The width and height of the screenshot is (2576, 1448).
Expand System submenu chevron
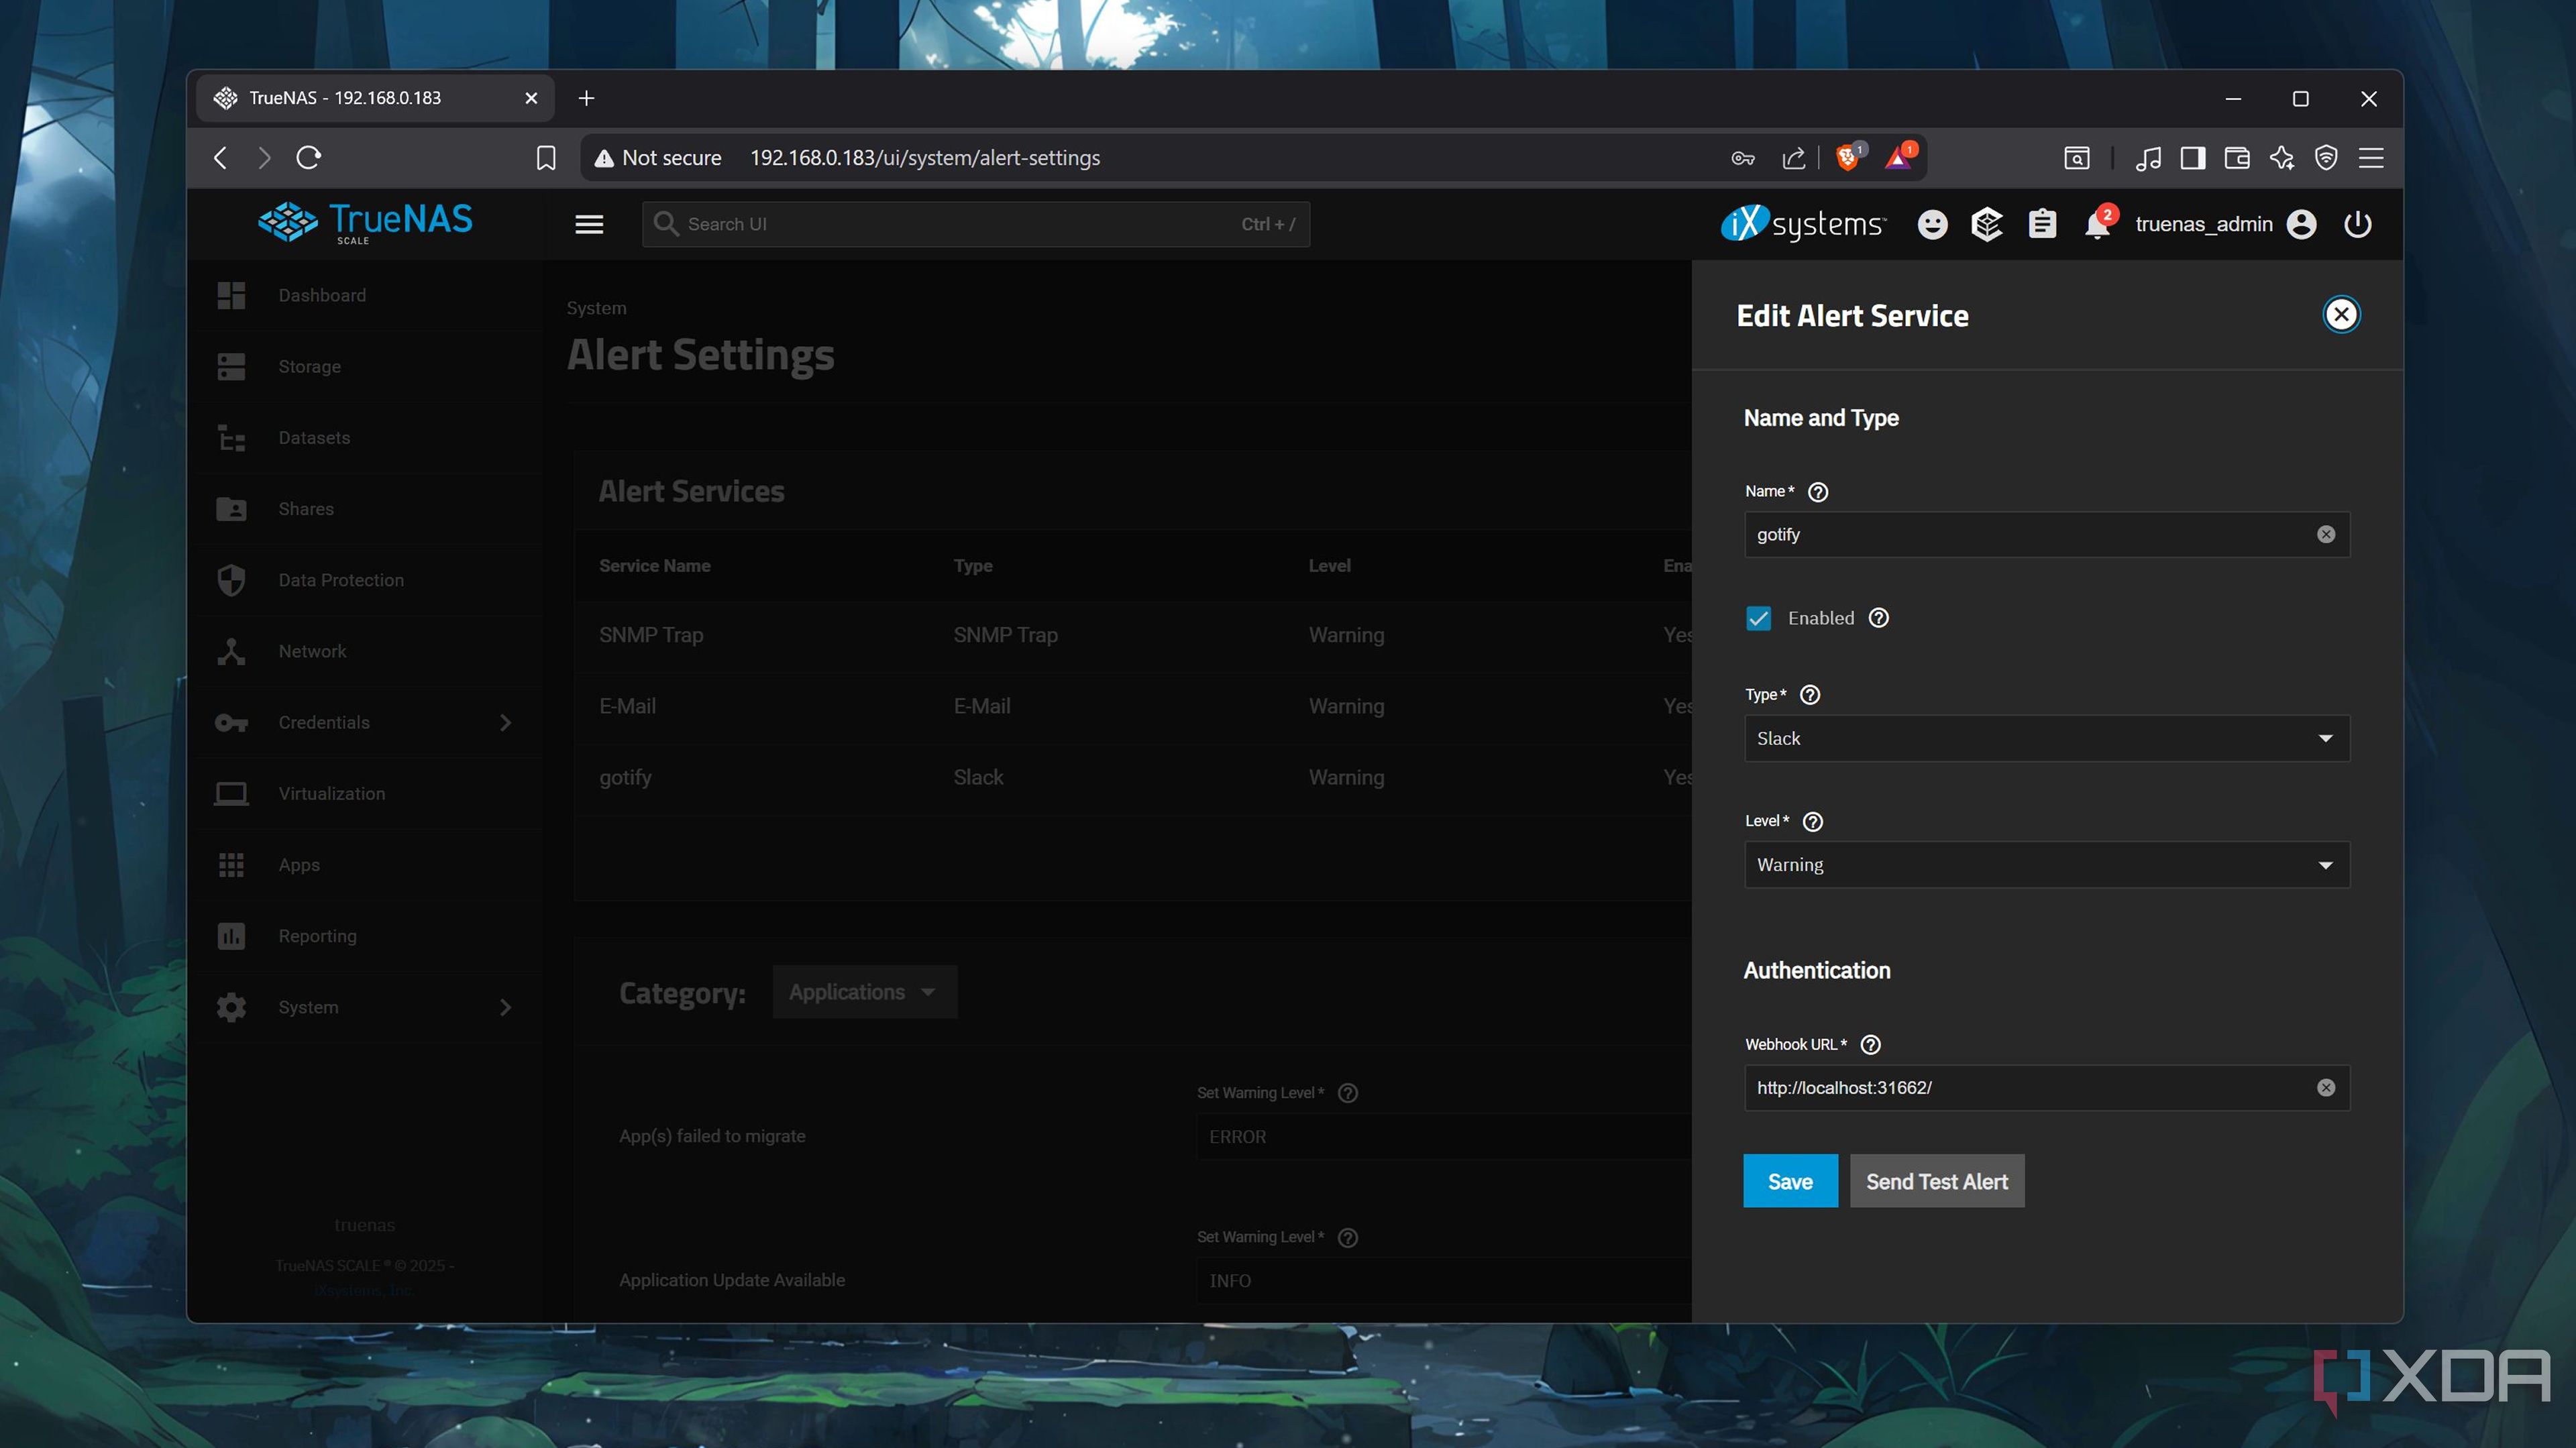coord(505,1006)
